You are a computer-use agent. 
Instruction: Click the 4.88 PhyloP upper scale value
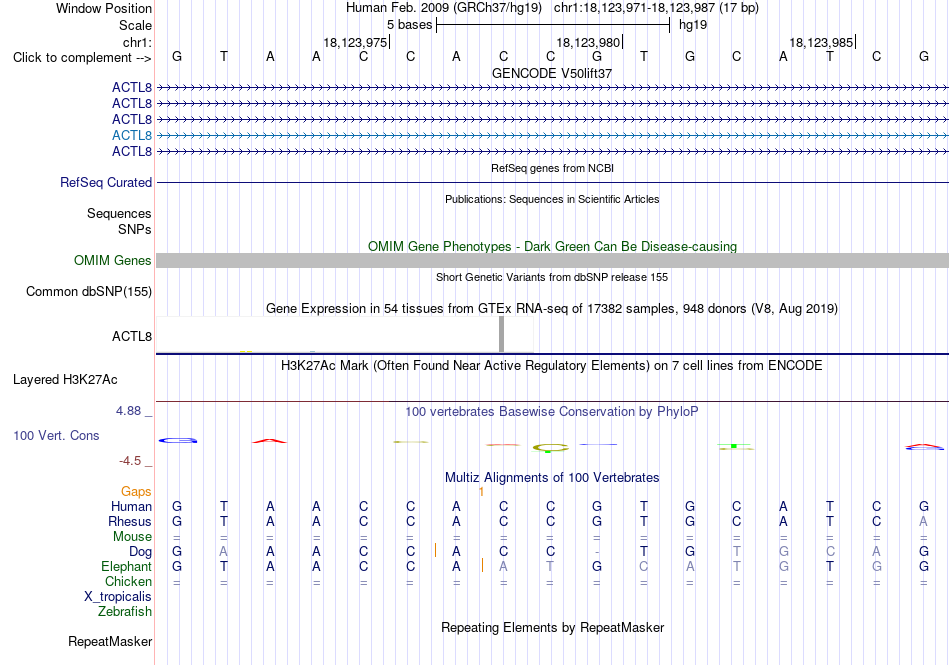(128, 411)
